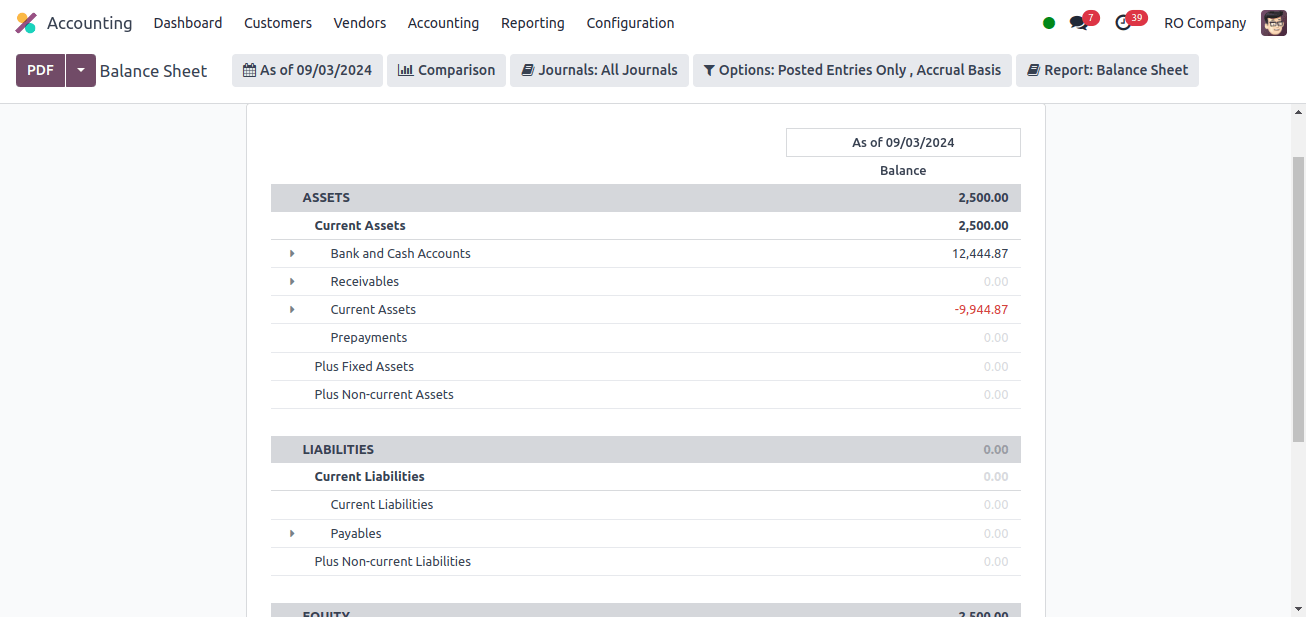
Task: Open the 'As of 09/03/2024' date filter
Action: tap(308, 71)
